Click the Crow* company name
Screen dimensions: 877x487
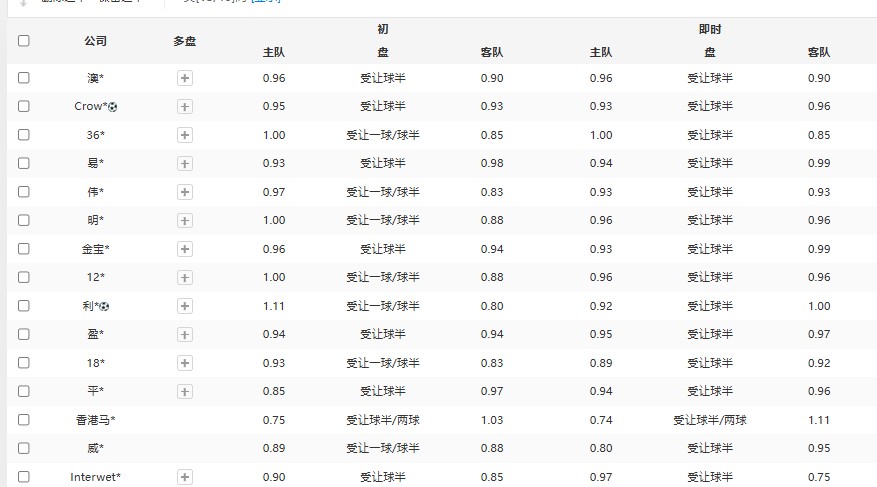pos(89,106)
